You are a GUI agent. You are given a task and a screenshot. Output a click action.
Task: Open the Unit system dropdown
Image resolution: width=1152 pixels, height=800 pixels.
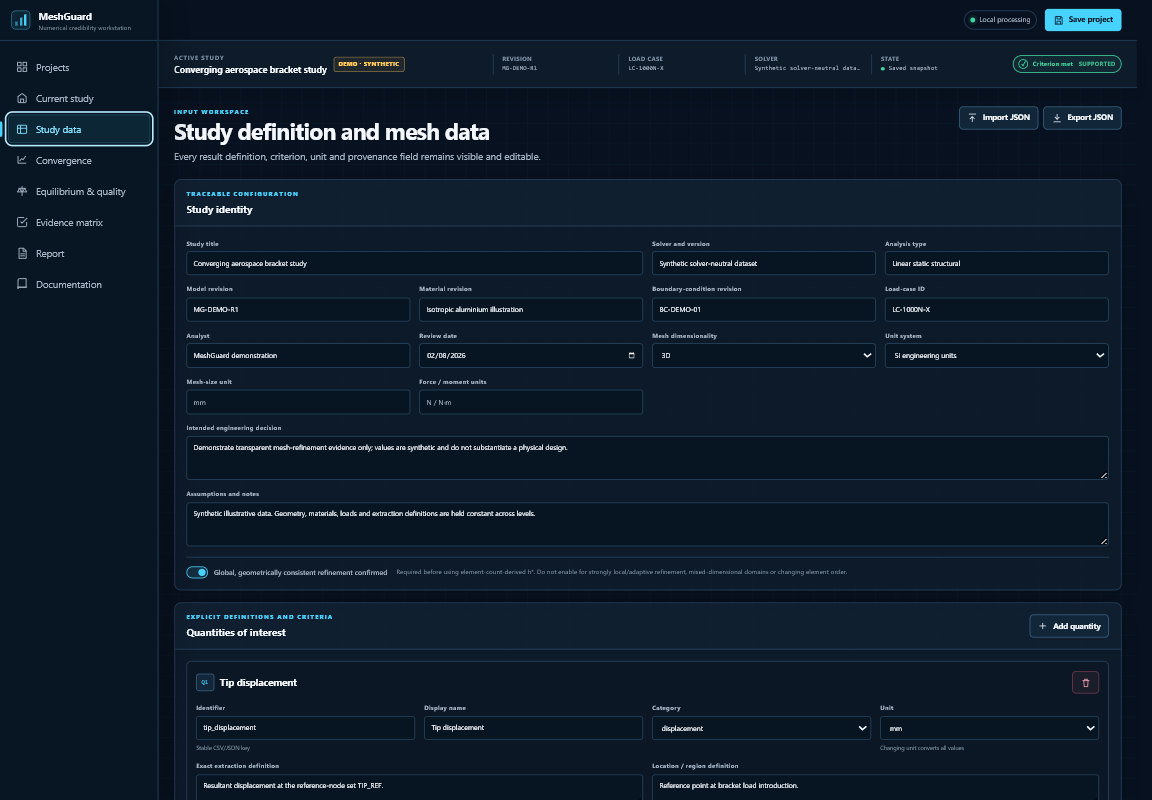996,356
